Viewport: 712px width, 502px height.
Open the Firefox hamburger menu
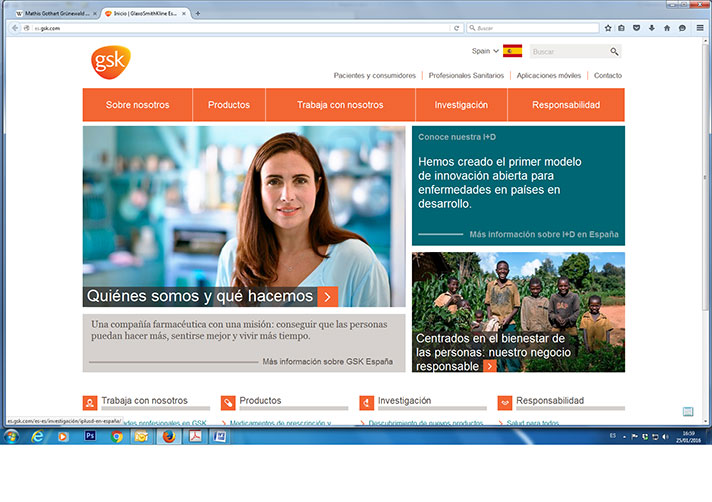pos(700,28)
